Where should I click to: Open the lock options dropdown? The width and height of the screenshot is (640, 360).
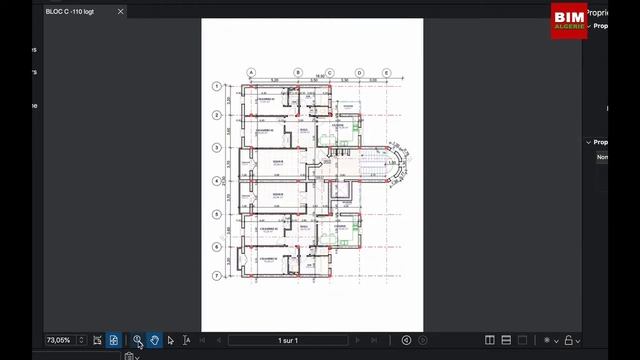[x=572, y=340]
